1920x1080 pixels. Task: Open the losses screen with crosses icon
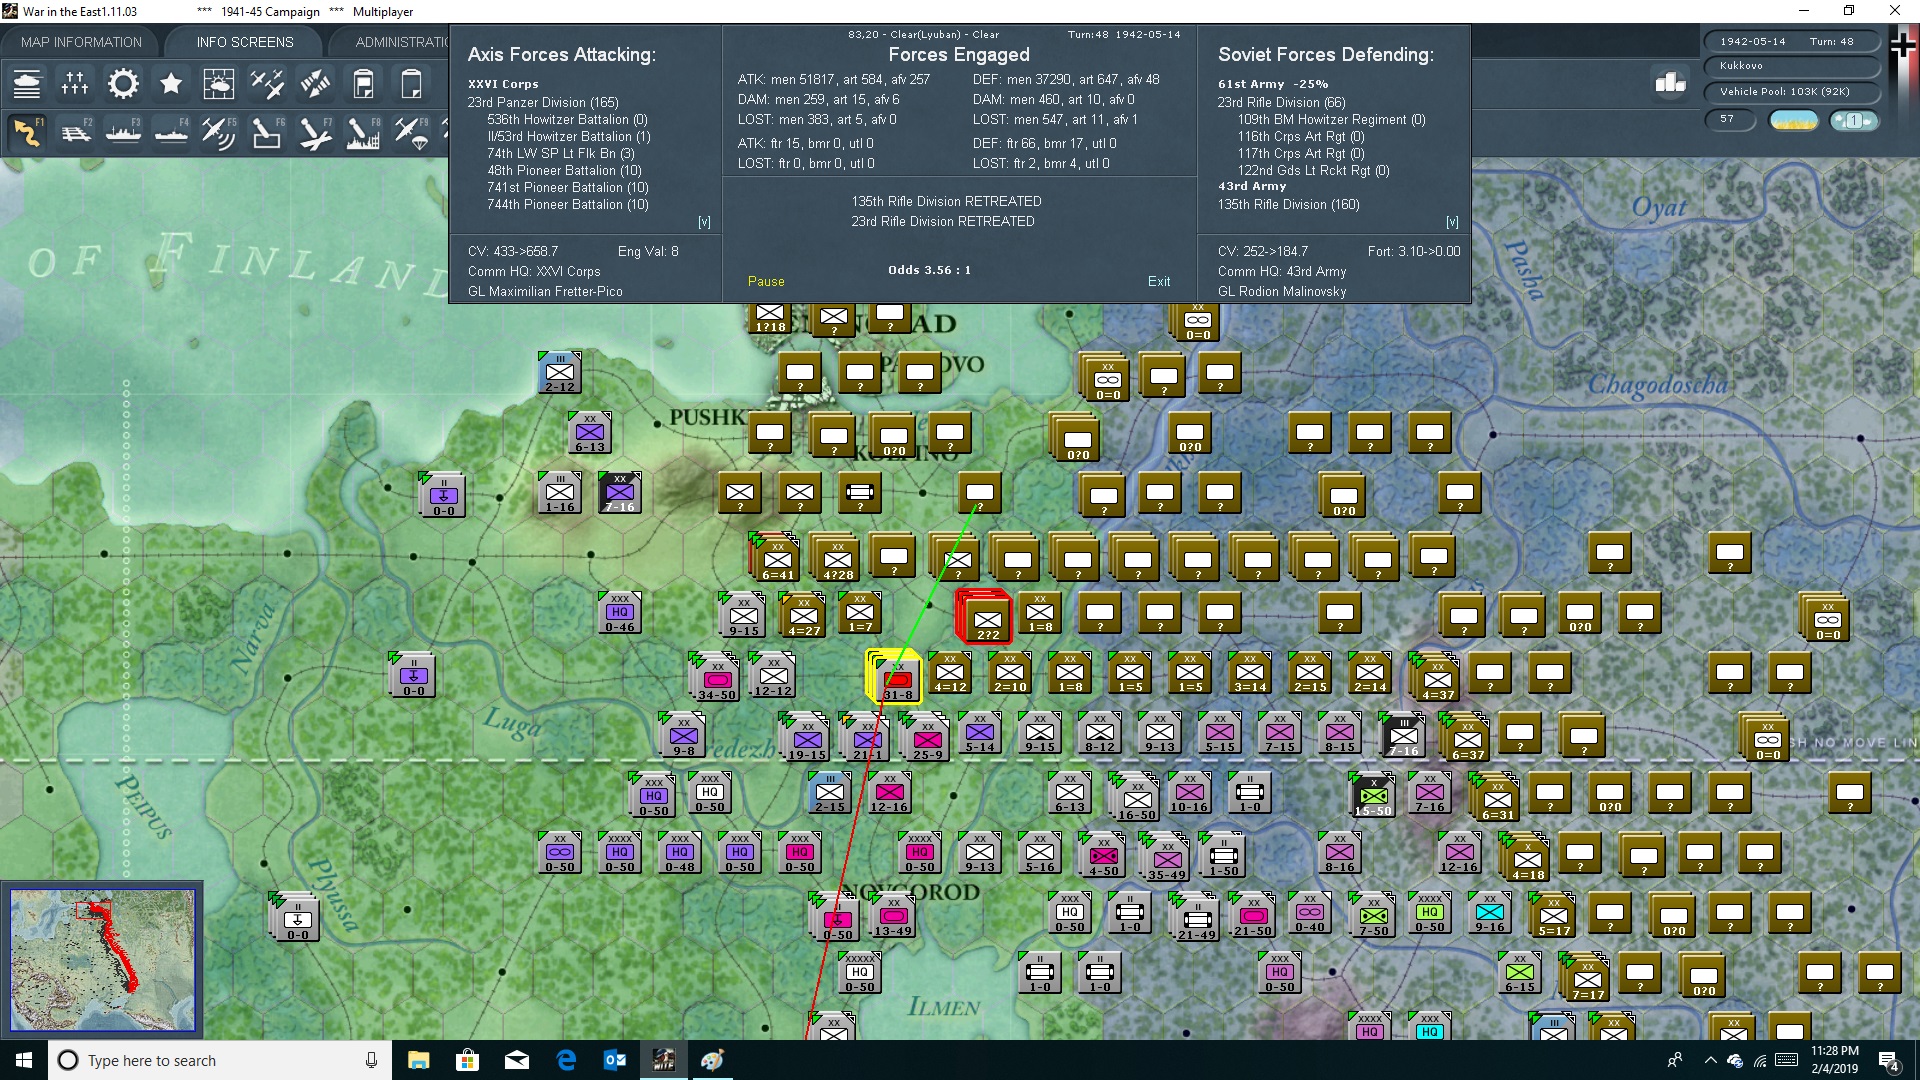pyautogui.click(x=75, y=84)
